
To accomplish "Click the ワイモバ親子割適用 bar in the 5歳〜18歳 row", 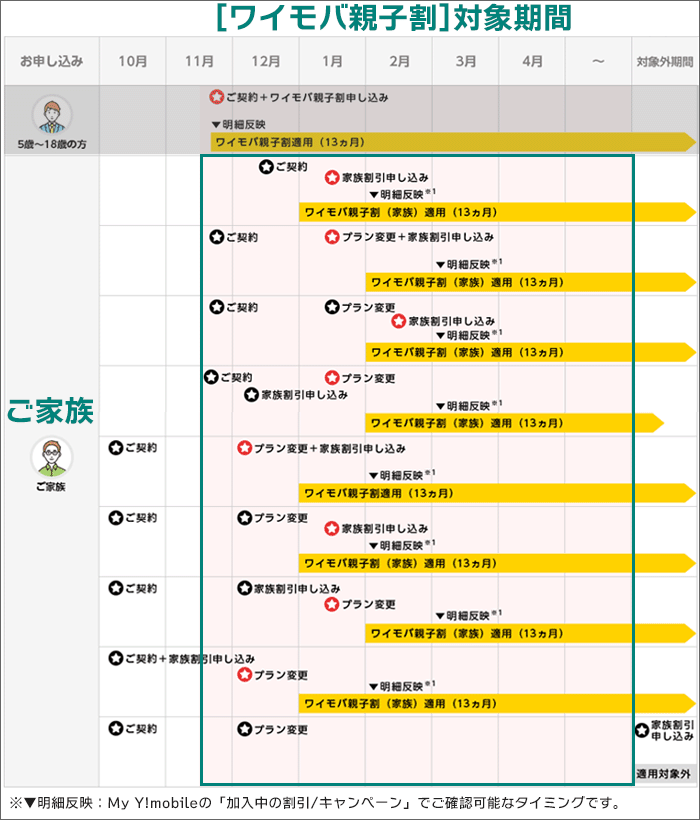I will (453, 142).
